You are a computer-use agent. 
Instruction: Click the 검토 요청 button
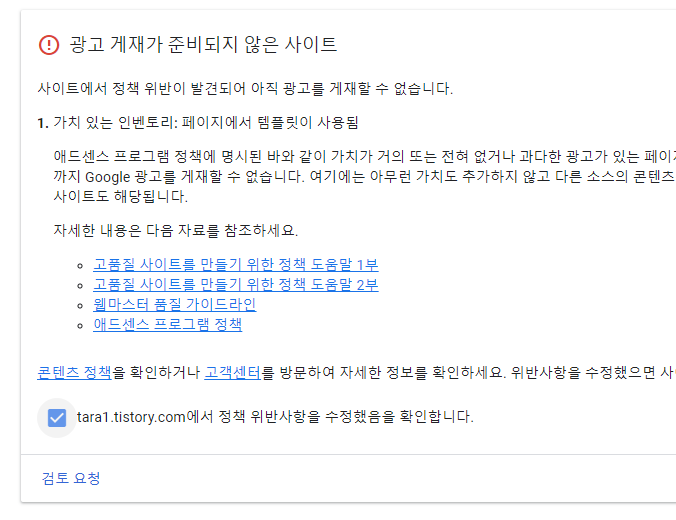pos(71,478)
